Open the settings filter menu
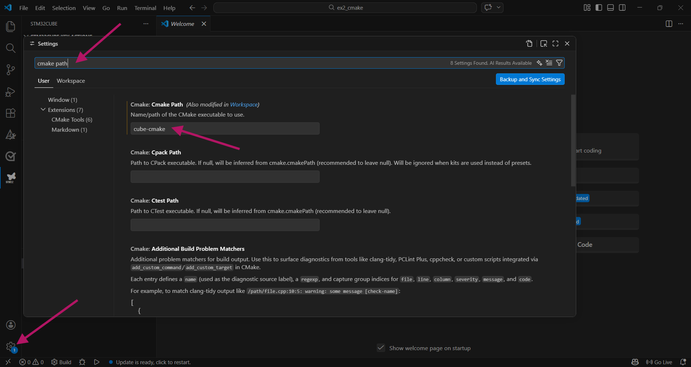The height and width of the screenshot is (367, 691). click(559, 63)
